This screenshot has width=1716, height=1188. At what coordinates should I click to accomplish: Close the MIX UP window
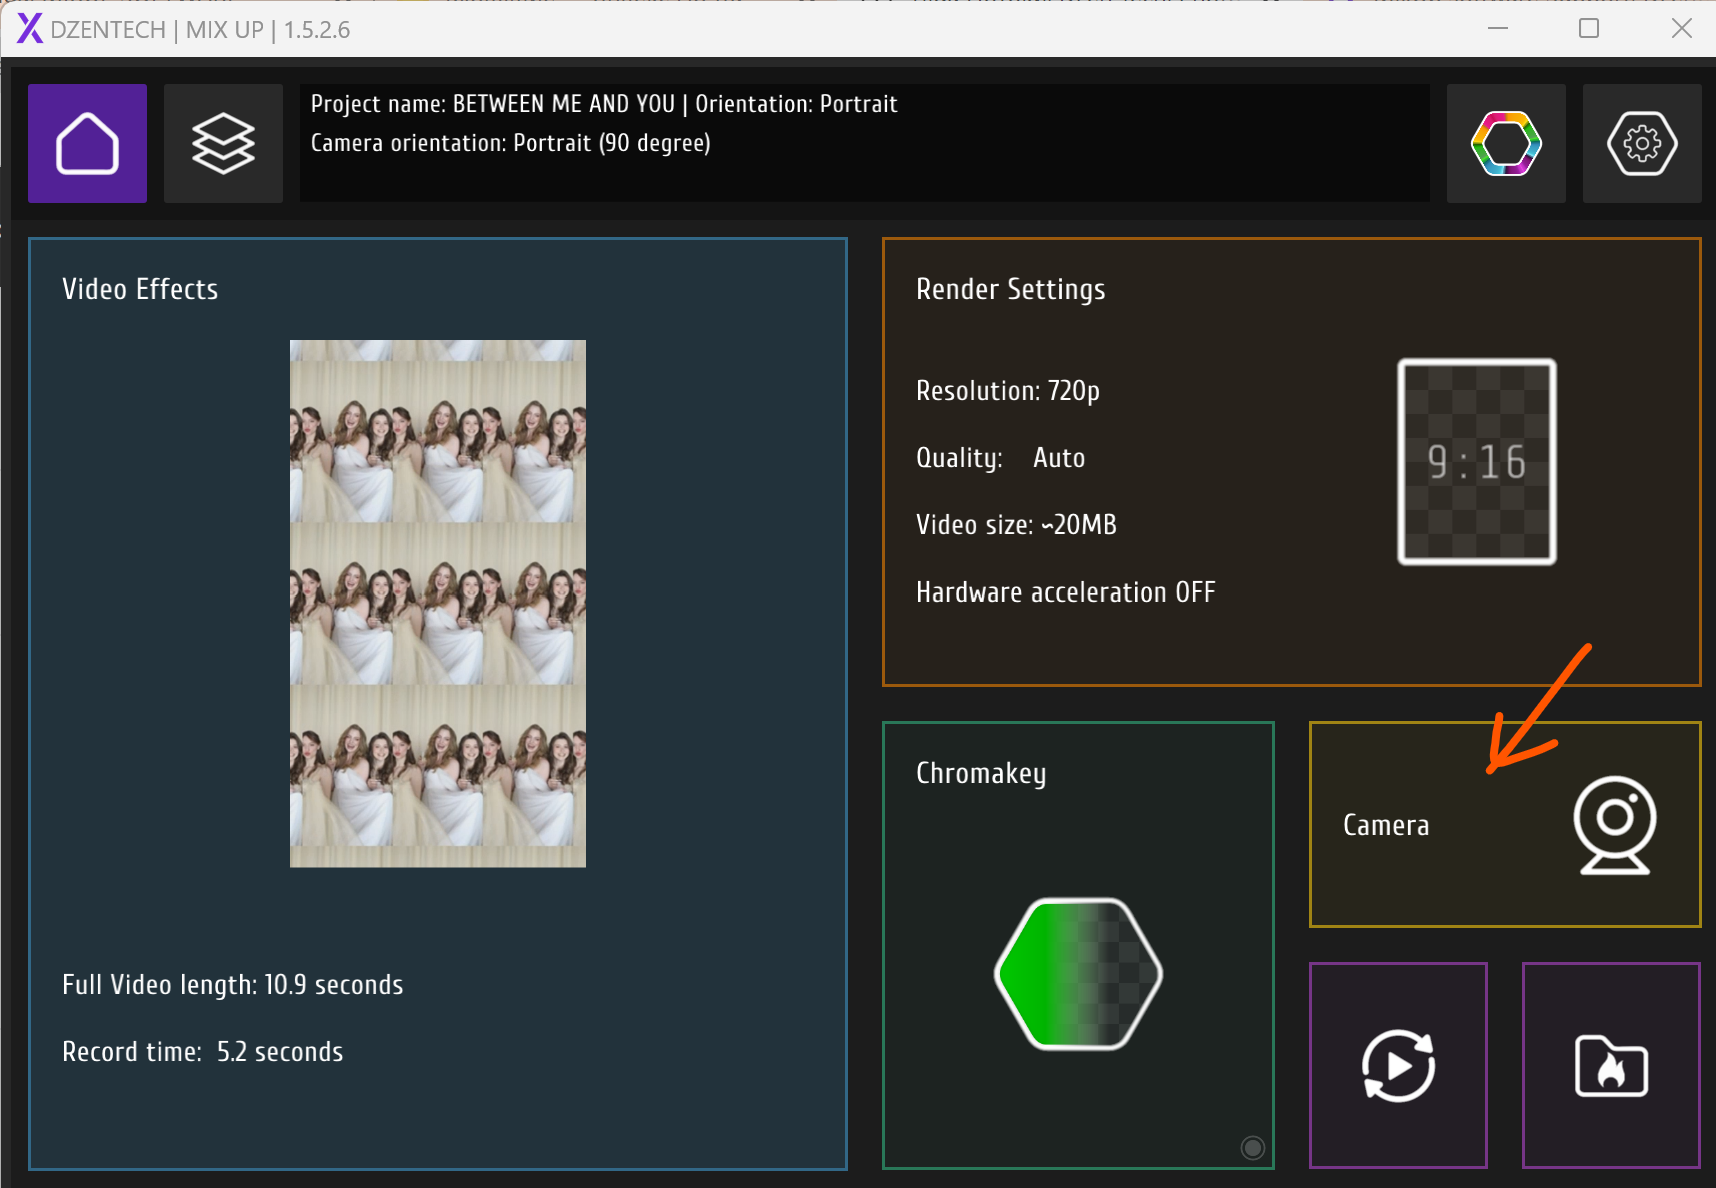point(1681,29)
